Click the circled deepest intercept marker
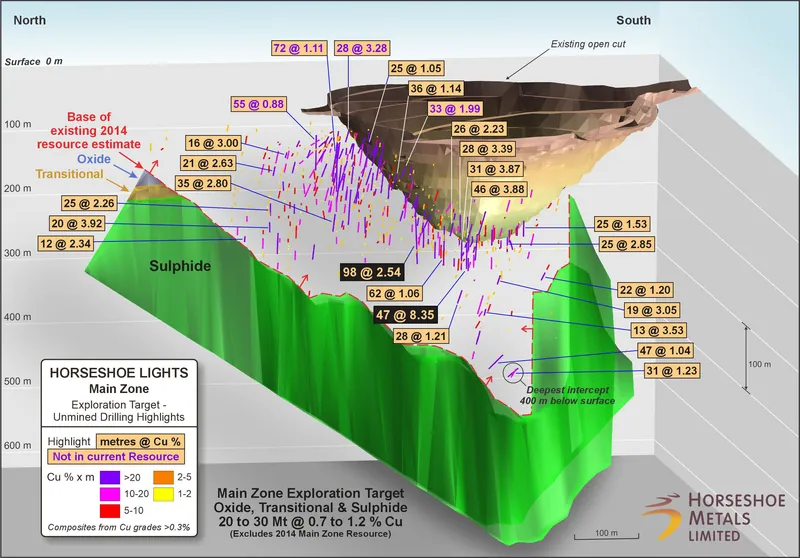This screenshot has width=800, height=558. click(x=513, y=373)
